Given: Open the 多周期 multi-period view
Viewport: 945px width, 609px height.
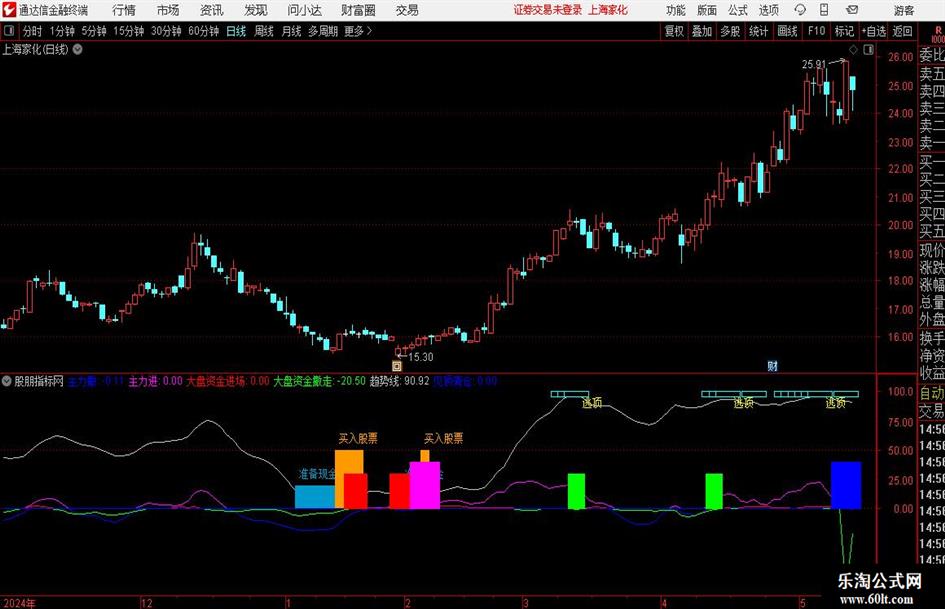Looking at the screenshot, I should pyautogui.click(x=323, y=31).
